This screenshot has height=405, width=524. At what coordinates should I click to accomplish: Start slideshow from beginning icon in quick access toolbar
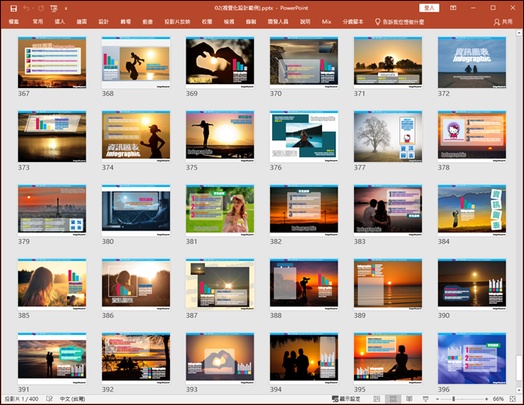click(54, 8)
